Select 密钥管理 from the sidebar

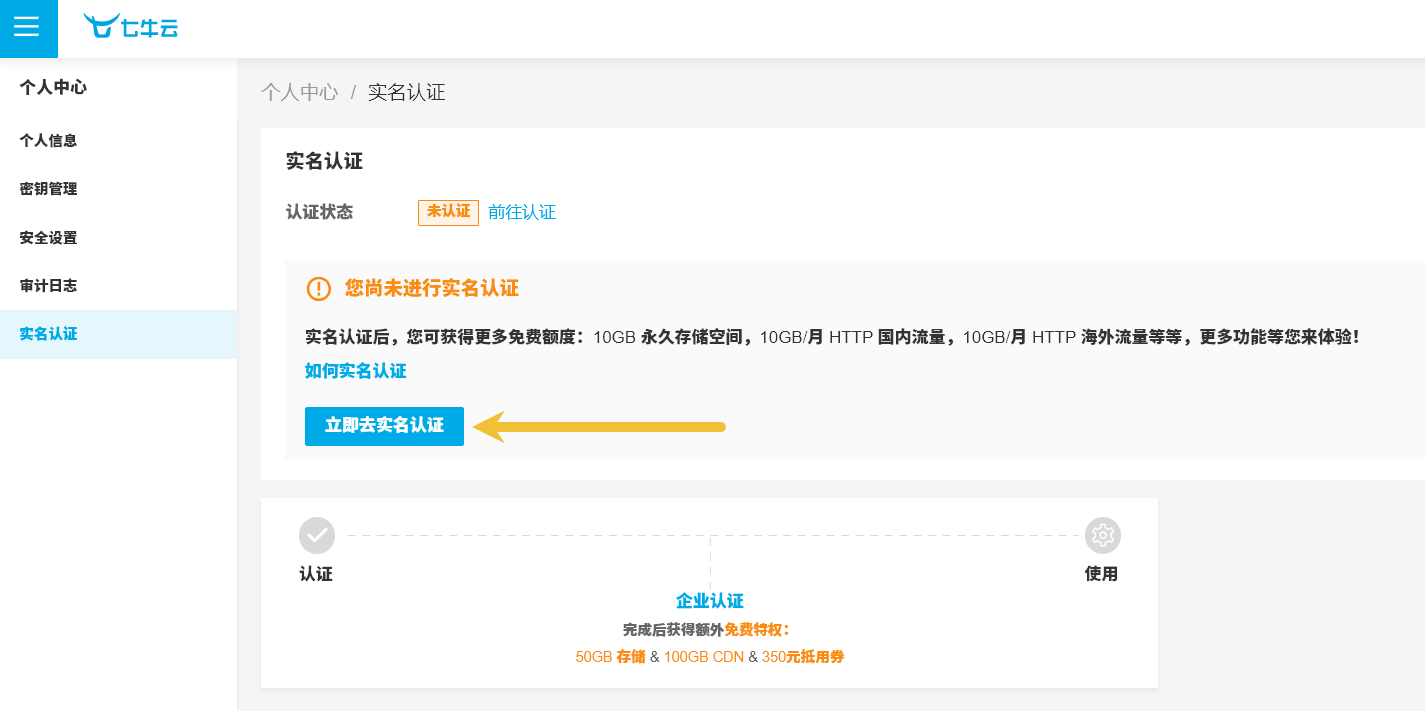pos(48,189)
